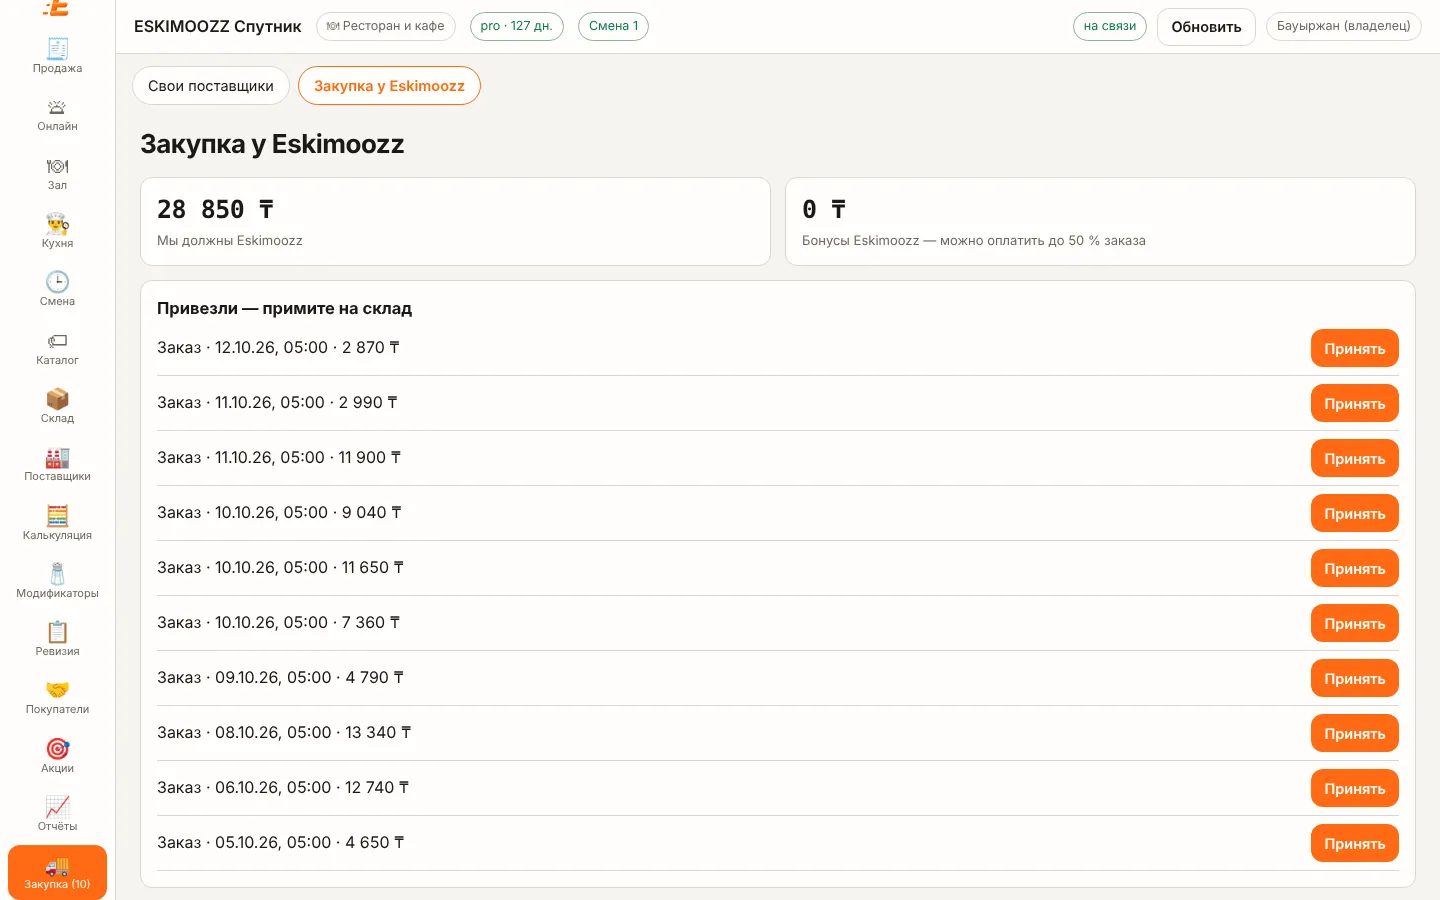The height and width of the screenshot is (900, 1440).
Task: Accept the 12.10.26 order for 2 870 ₸
Action: (1354, 349)
